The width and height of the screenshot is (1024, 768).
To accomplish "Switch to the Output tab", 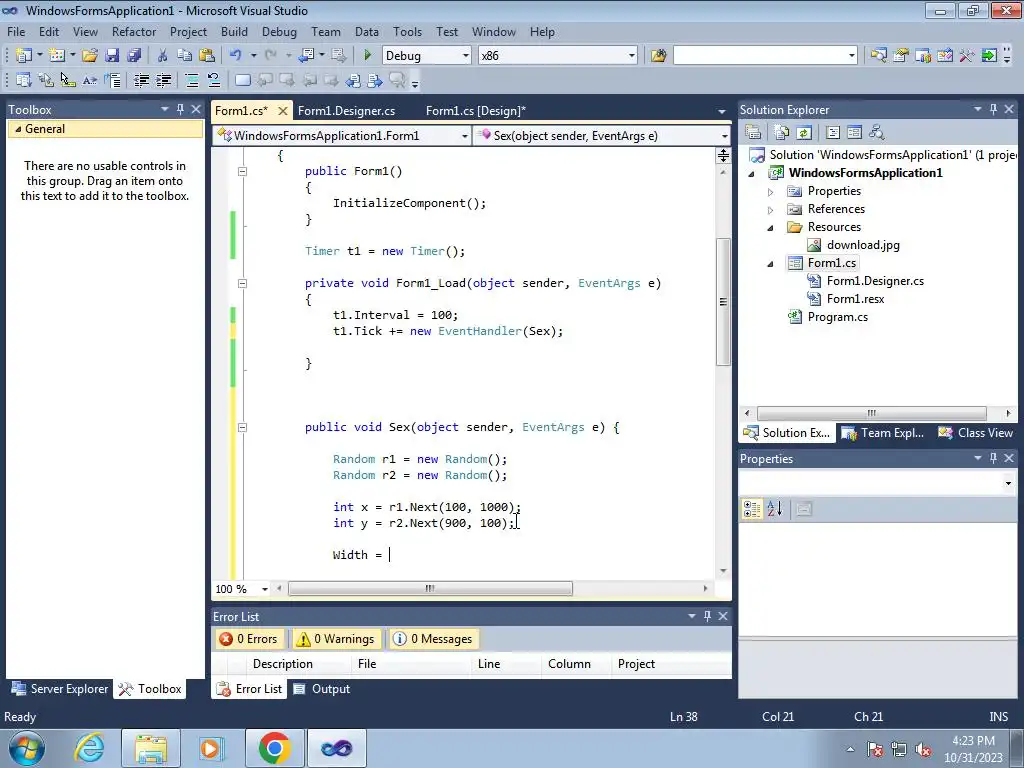I will 322,689.
